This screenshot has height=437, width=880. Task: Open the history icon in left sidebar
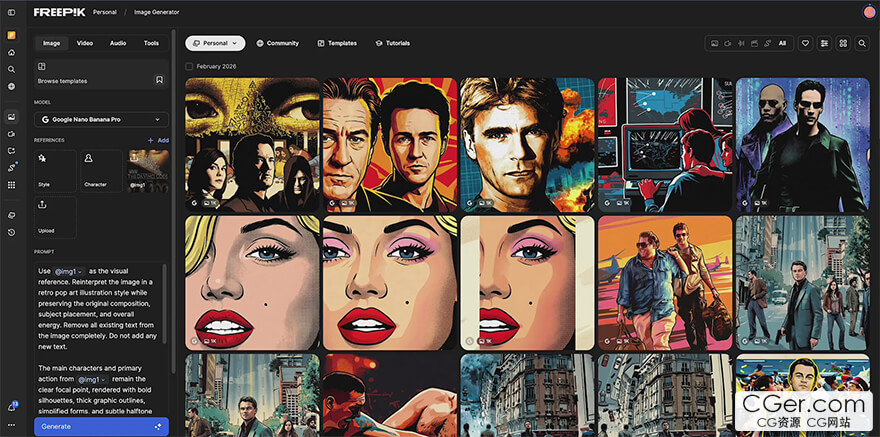[12, 232]
